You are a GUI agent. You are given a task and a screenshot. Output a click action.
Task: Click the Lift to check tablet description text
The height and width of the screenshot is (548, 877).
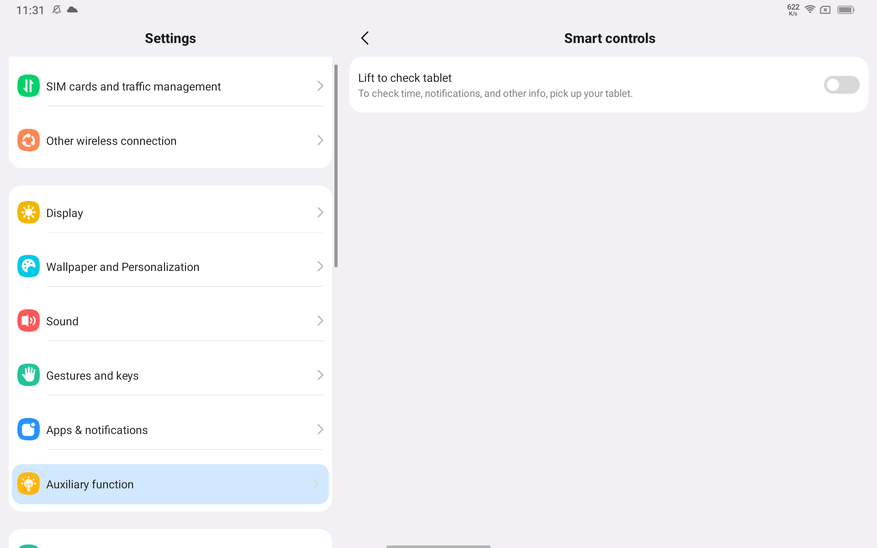(x=495, y=93)
